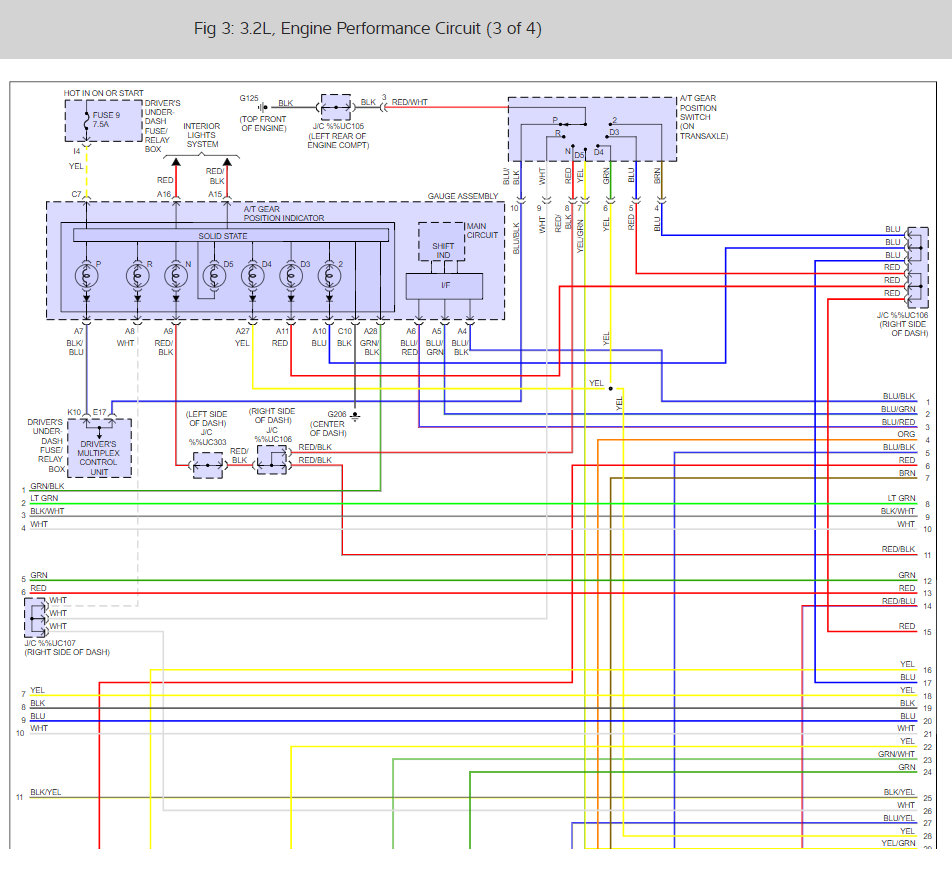
Task: Click the figure title Fig 3 heading
Action: point(368,29)
